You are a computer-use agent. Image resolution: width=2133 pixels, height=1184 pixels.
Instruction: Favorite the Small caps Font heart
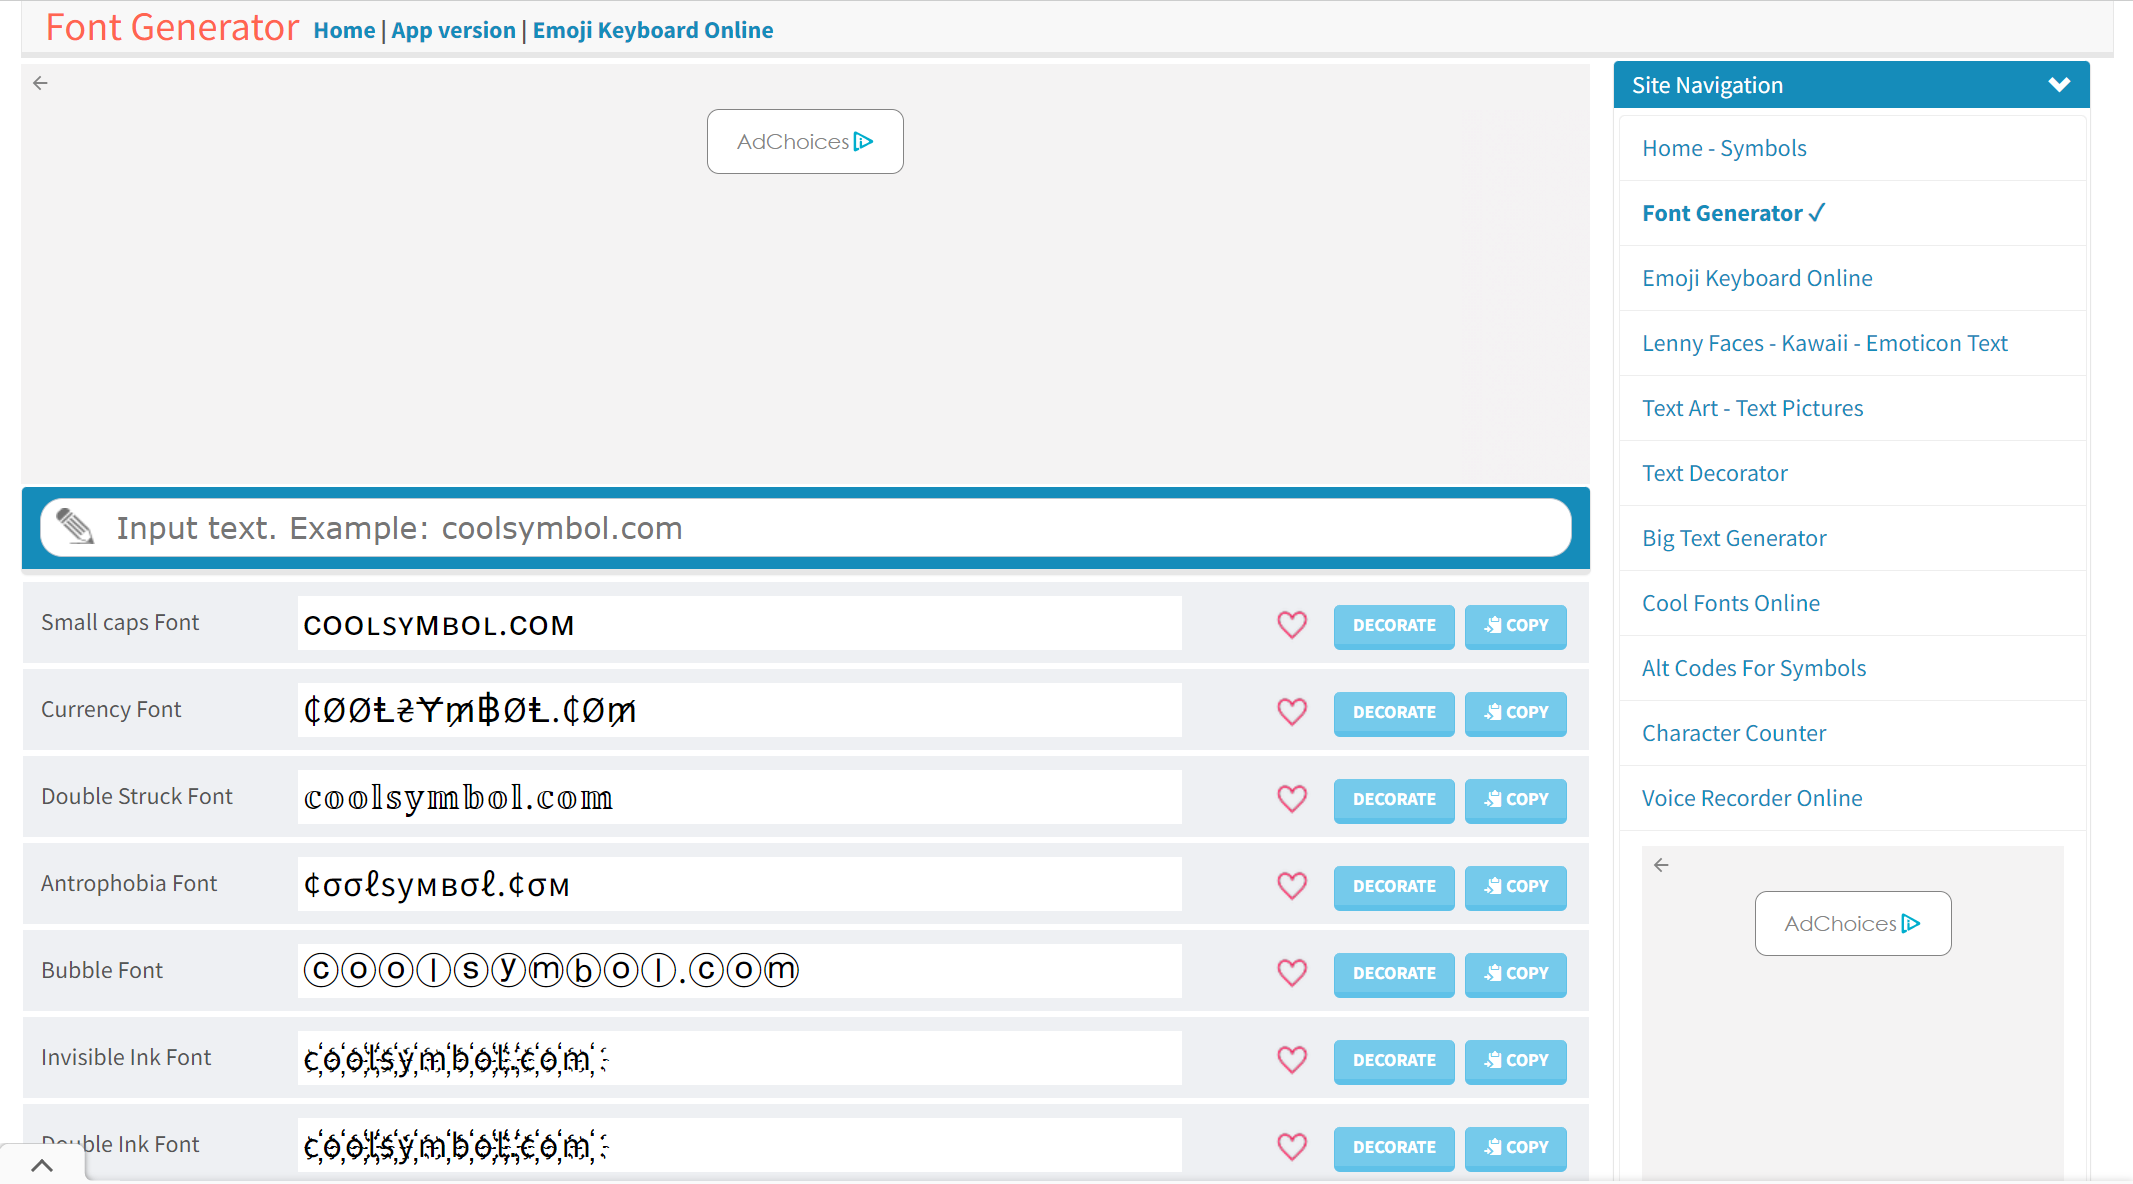[1292, 625]
